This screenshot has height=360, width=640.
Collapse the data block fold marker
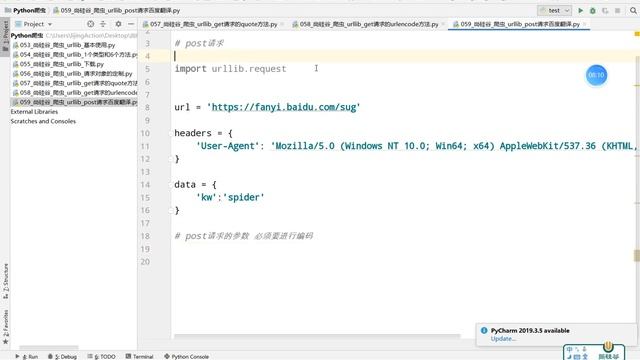pos(171,184)
